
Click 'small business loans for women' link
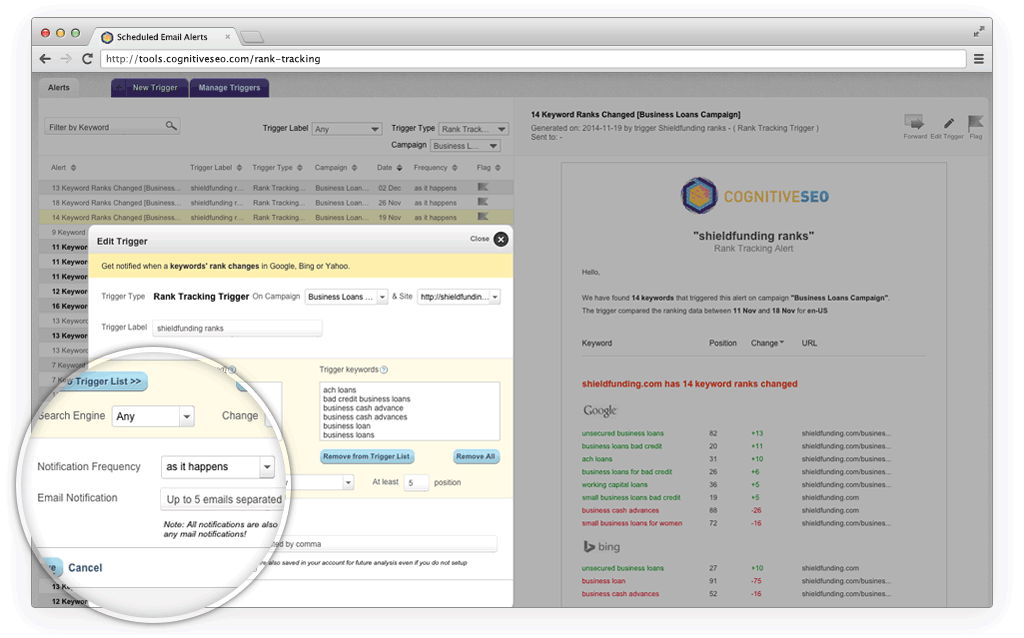(x=632, y=523)
